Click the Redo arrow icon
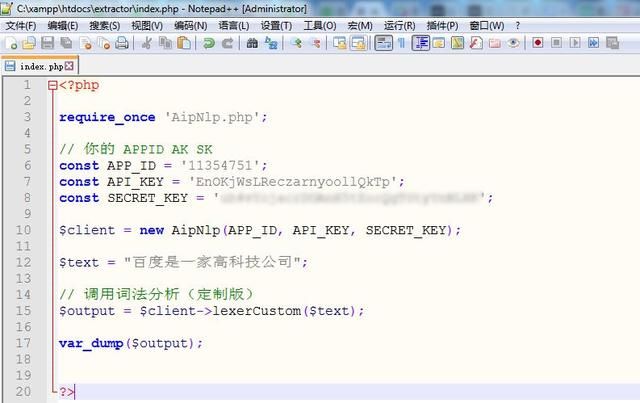The image size is (640, 403). (x=227, y=43)
